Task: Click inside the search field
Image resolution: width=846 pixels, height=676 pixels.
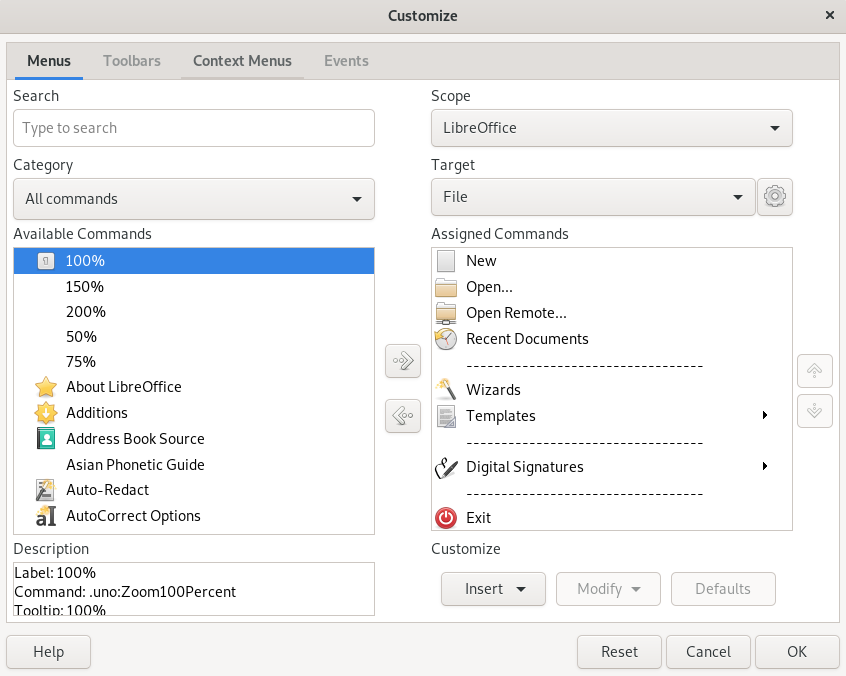Action: pyautogui.click(x=193, y=128)
